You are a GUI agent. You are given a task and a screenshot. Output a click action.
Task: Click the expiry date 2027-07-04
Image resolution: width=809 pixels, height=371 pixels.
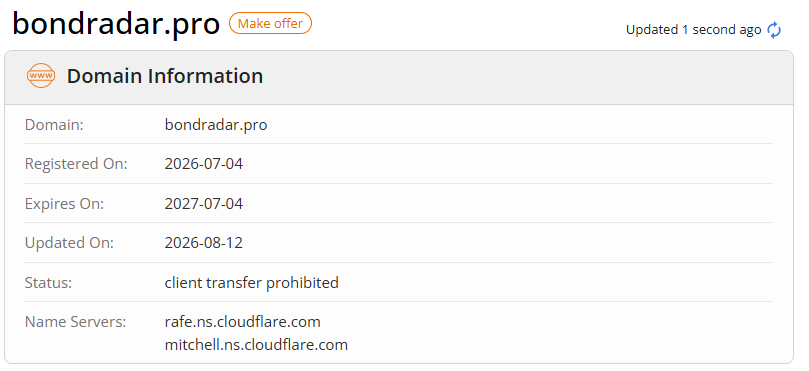pos(203,204)
